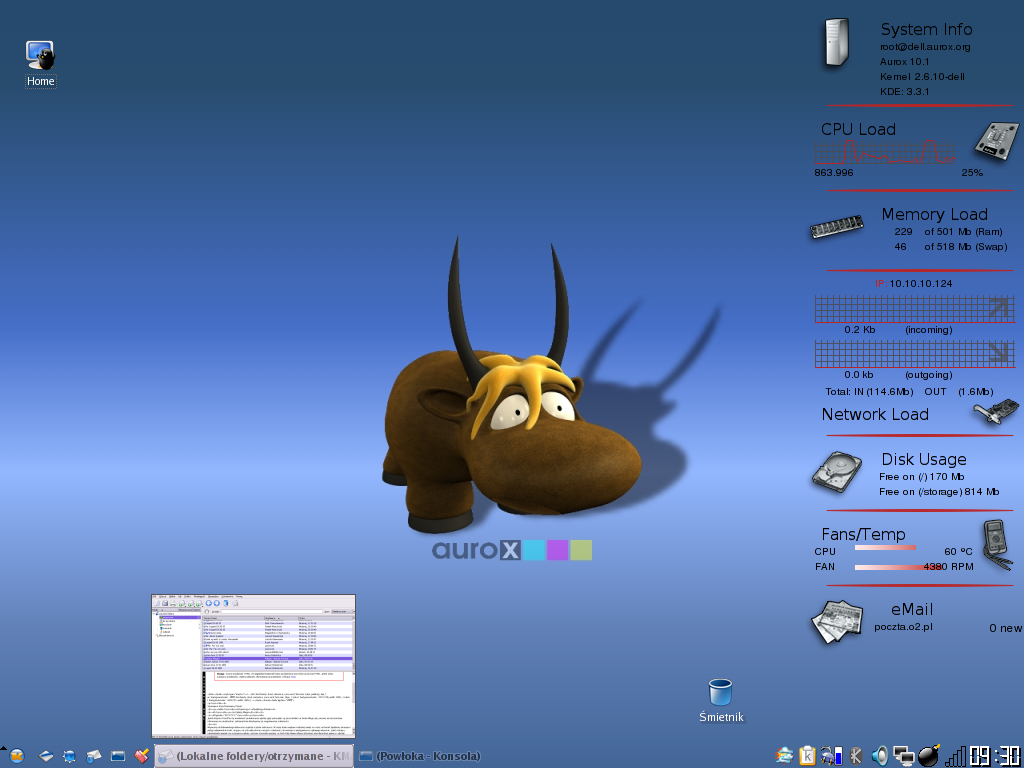Click the CPU temperature bar

pos(885,548)
